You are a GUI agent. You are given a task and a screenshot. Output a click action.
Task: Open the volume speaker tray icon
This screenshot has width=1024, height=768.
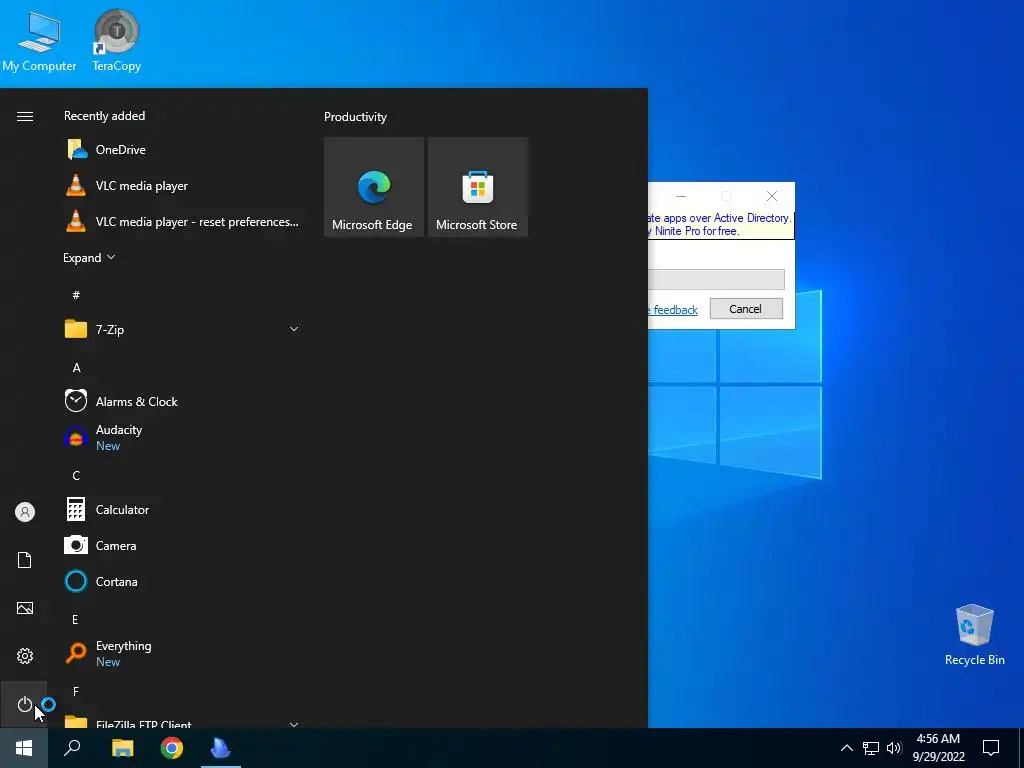(x=894, y=748)
